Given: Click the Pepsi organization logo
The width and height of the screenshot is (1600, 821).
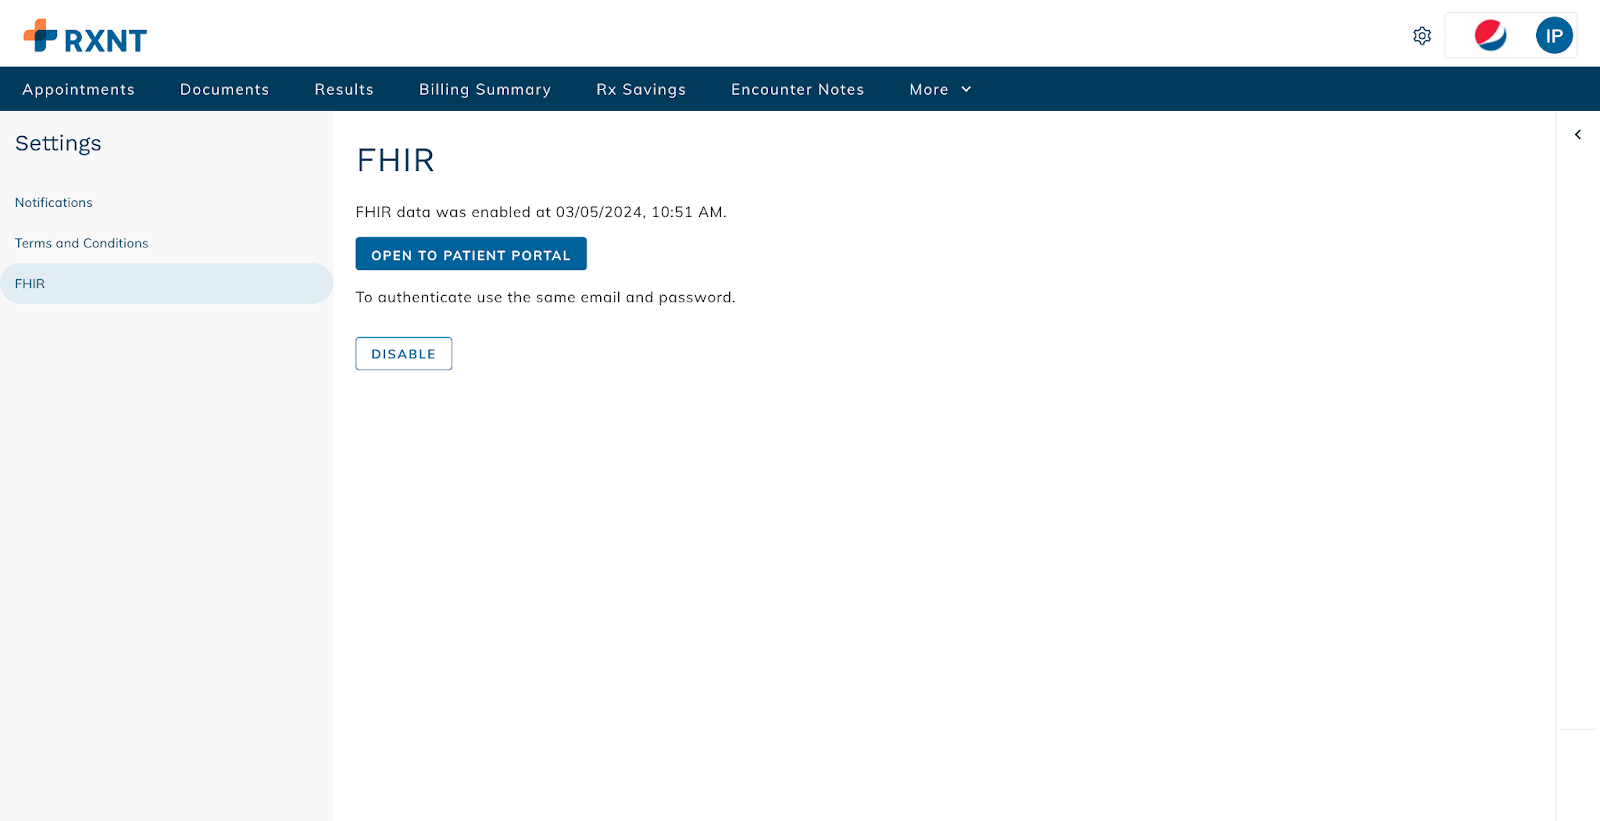Looking at the screenshot, I should pos(1490,36).
